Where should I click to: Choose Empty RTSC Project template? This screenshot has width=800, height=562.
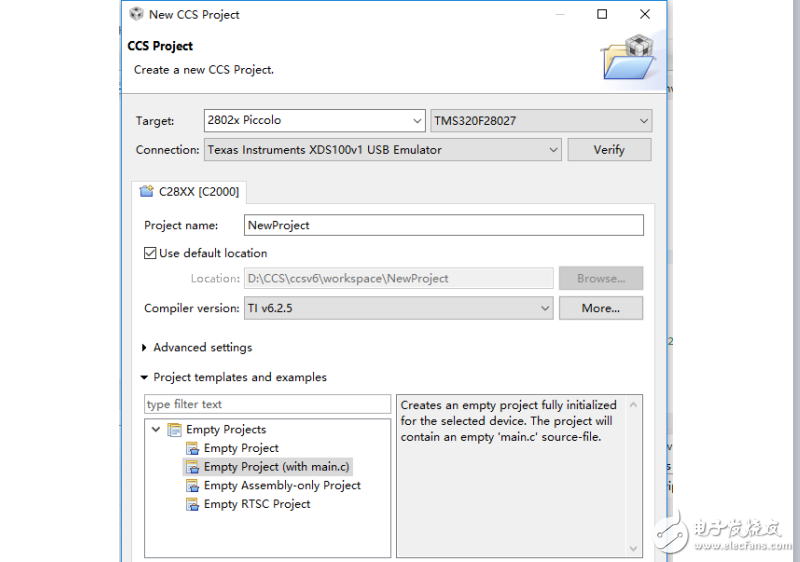pyautogui.click(x=257, y=504)
